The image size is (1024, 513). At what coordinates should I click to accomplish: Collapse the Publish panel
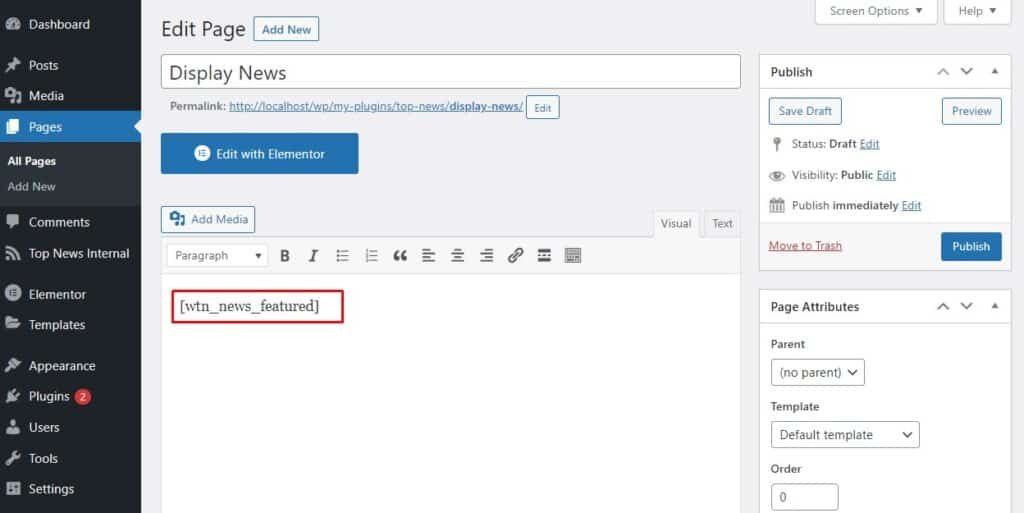pyautogui.click(x=995, y=72)
